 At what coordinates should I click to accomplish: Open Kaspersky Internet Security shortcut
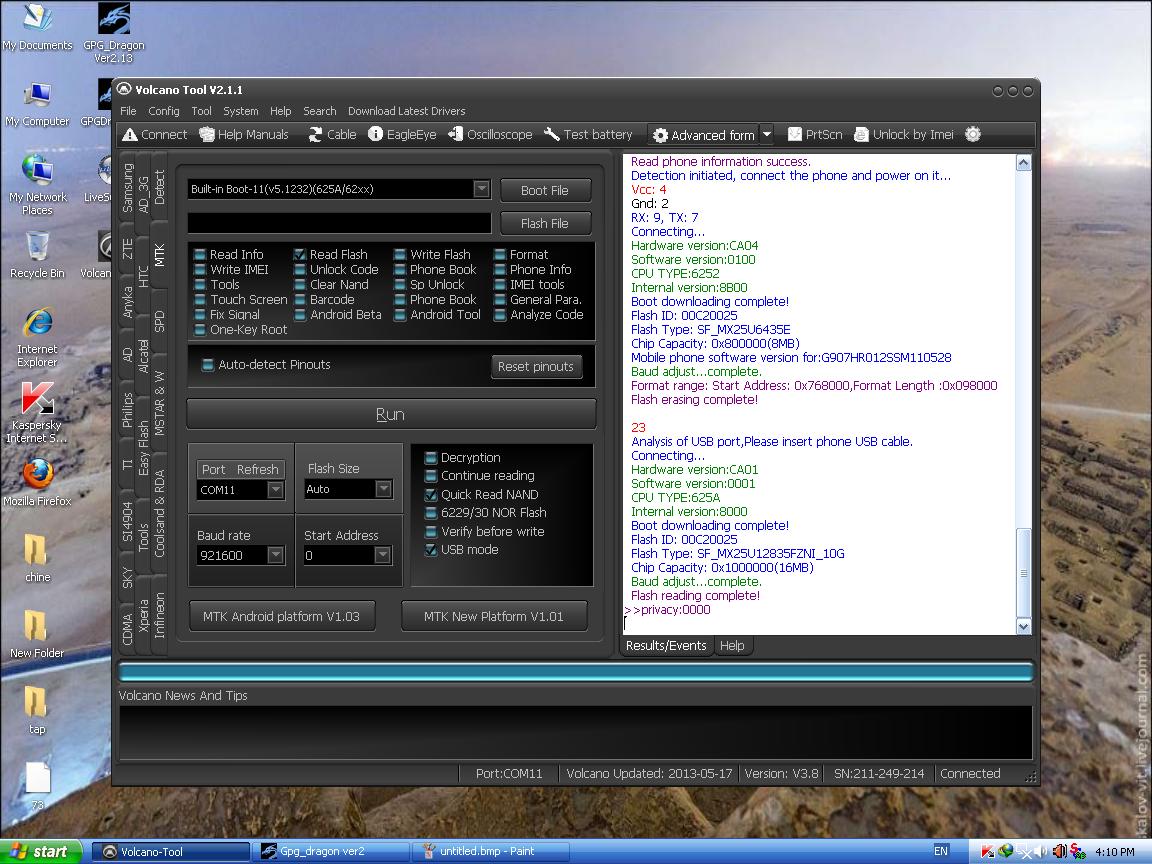37,412
